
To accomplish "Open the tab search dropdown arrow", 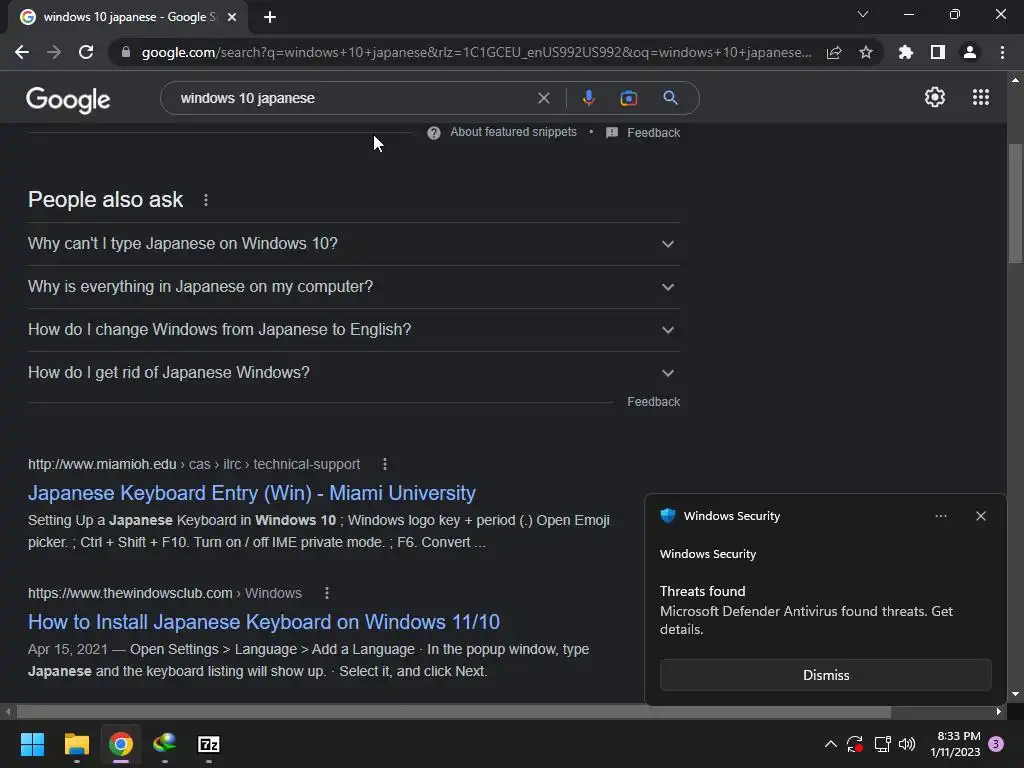I will click(x=863, y=14).
